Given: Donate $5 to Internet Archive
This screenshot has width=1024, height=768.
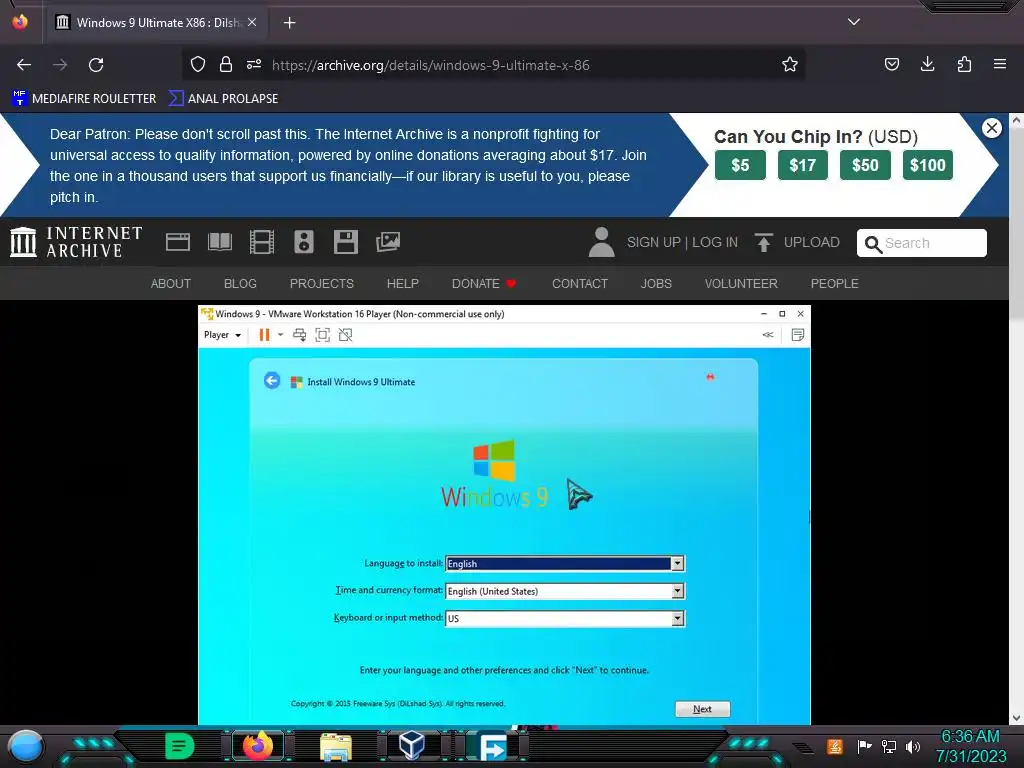Looking at the screenshot, I should click(x=740, y=165).
